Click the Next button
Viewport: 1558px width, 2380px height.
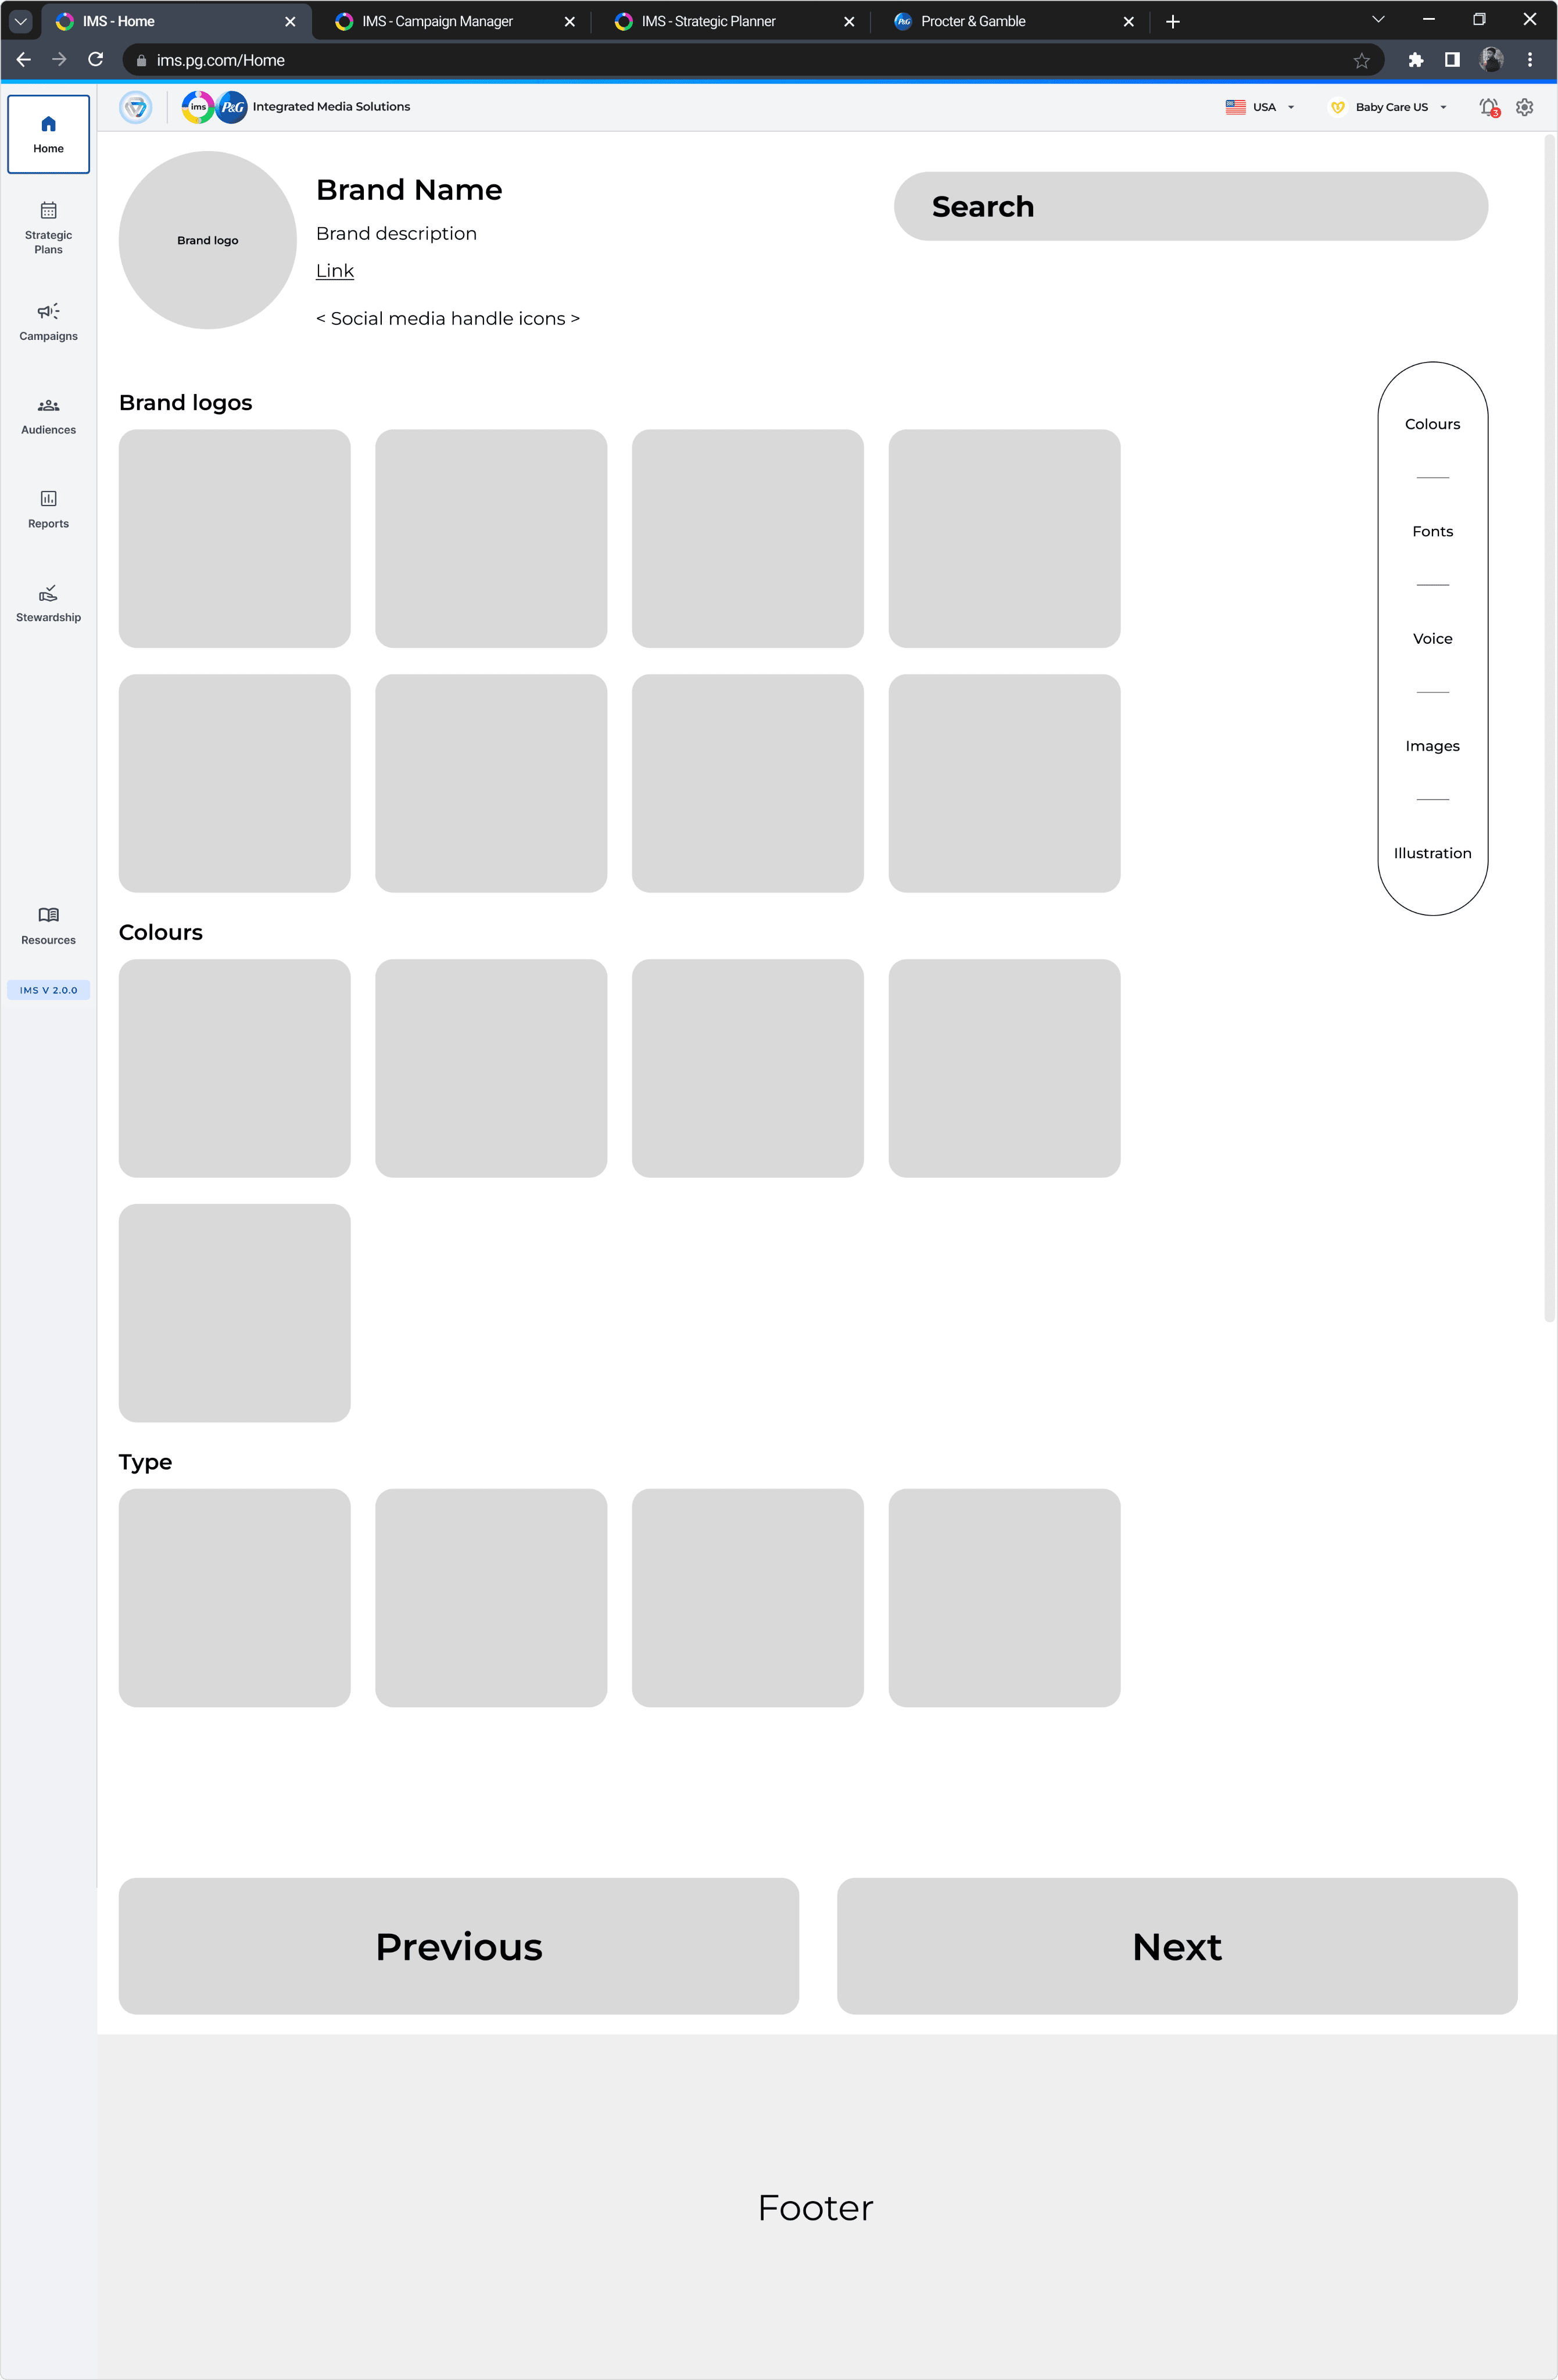[x=1177, y=1946]
